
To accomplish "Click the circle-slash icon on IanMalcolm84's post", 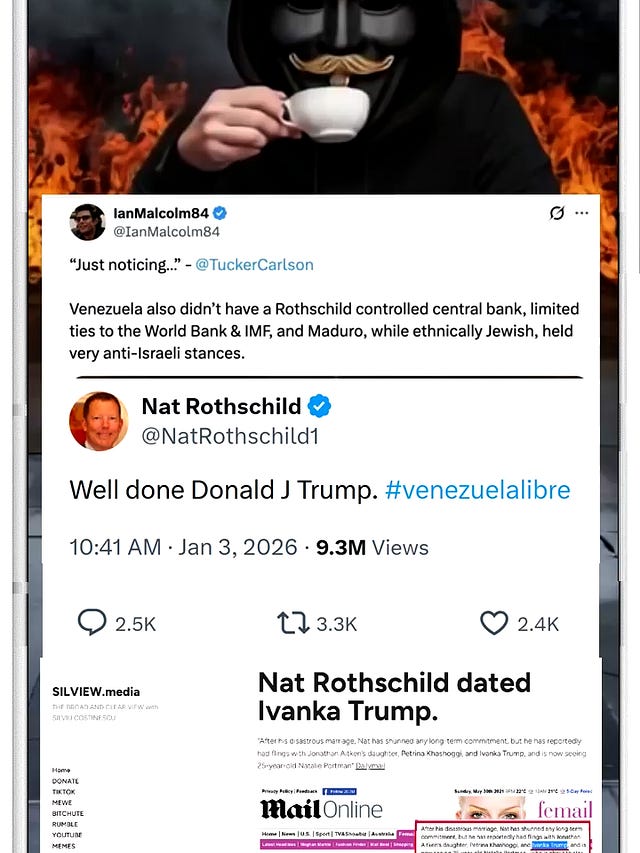I will [x=557, y=213].
